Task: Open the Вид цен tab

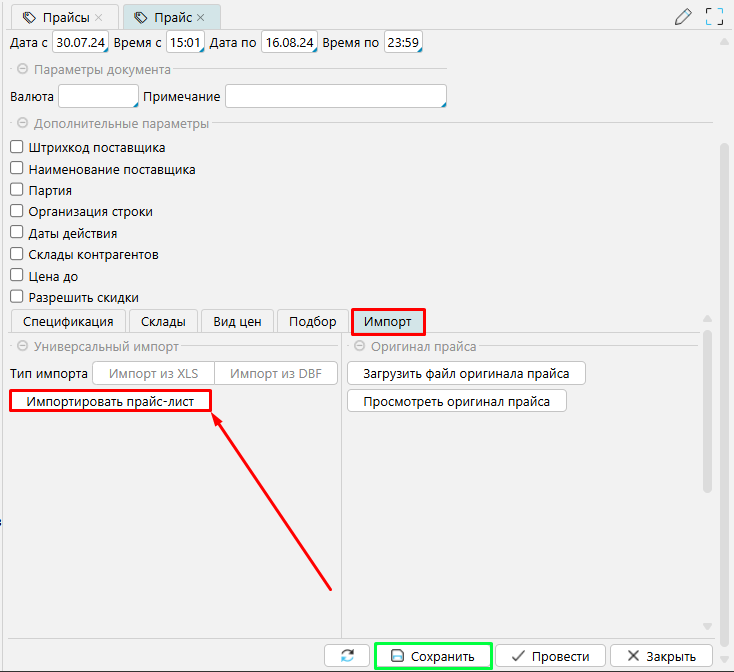Action: [x=237, y=321]
